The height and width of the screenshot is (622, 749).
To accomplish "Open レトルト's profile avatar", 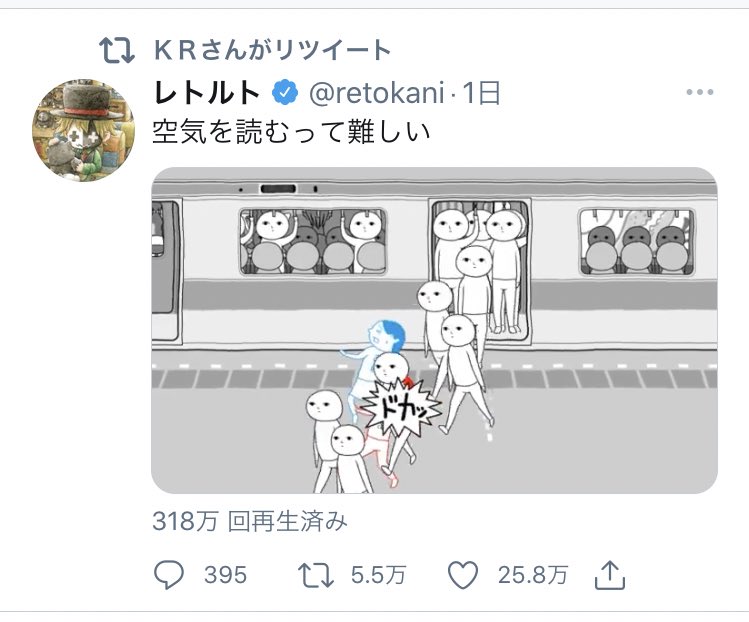I will pyautogui.click(x=83, y=130).
